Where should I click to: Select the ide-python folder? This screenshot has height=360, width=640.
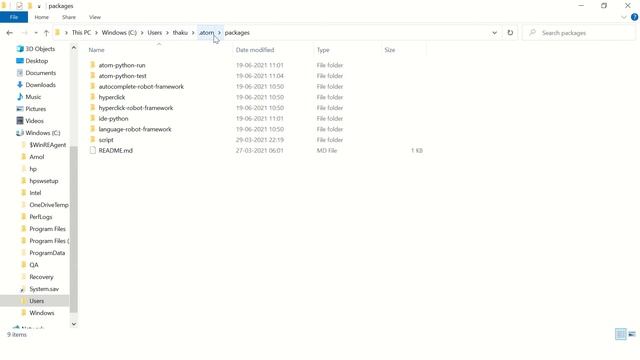(113, 118)
